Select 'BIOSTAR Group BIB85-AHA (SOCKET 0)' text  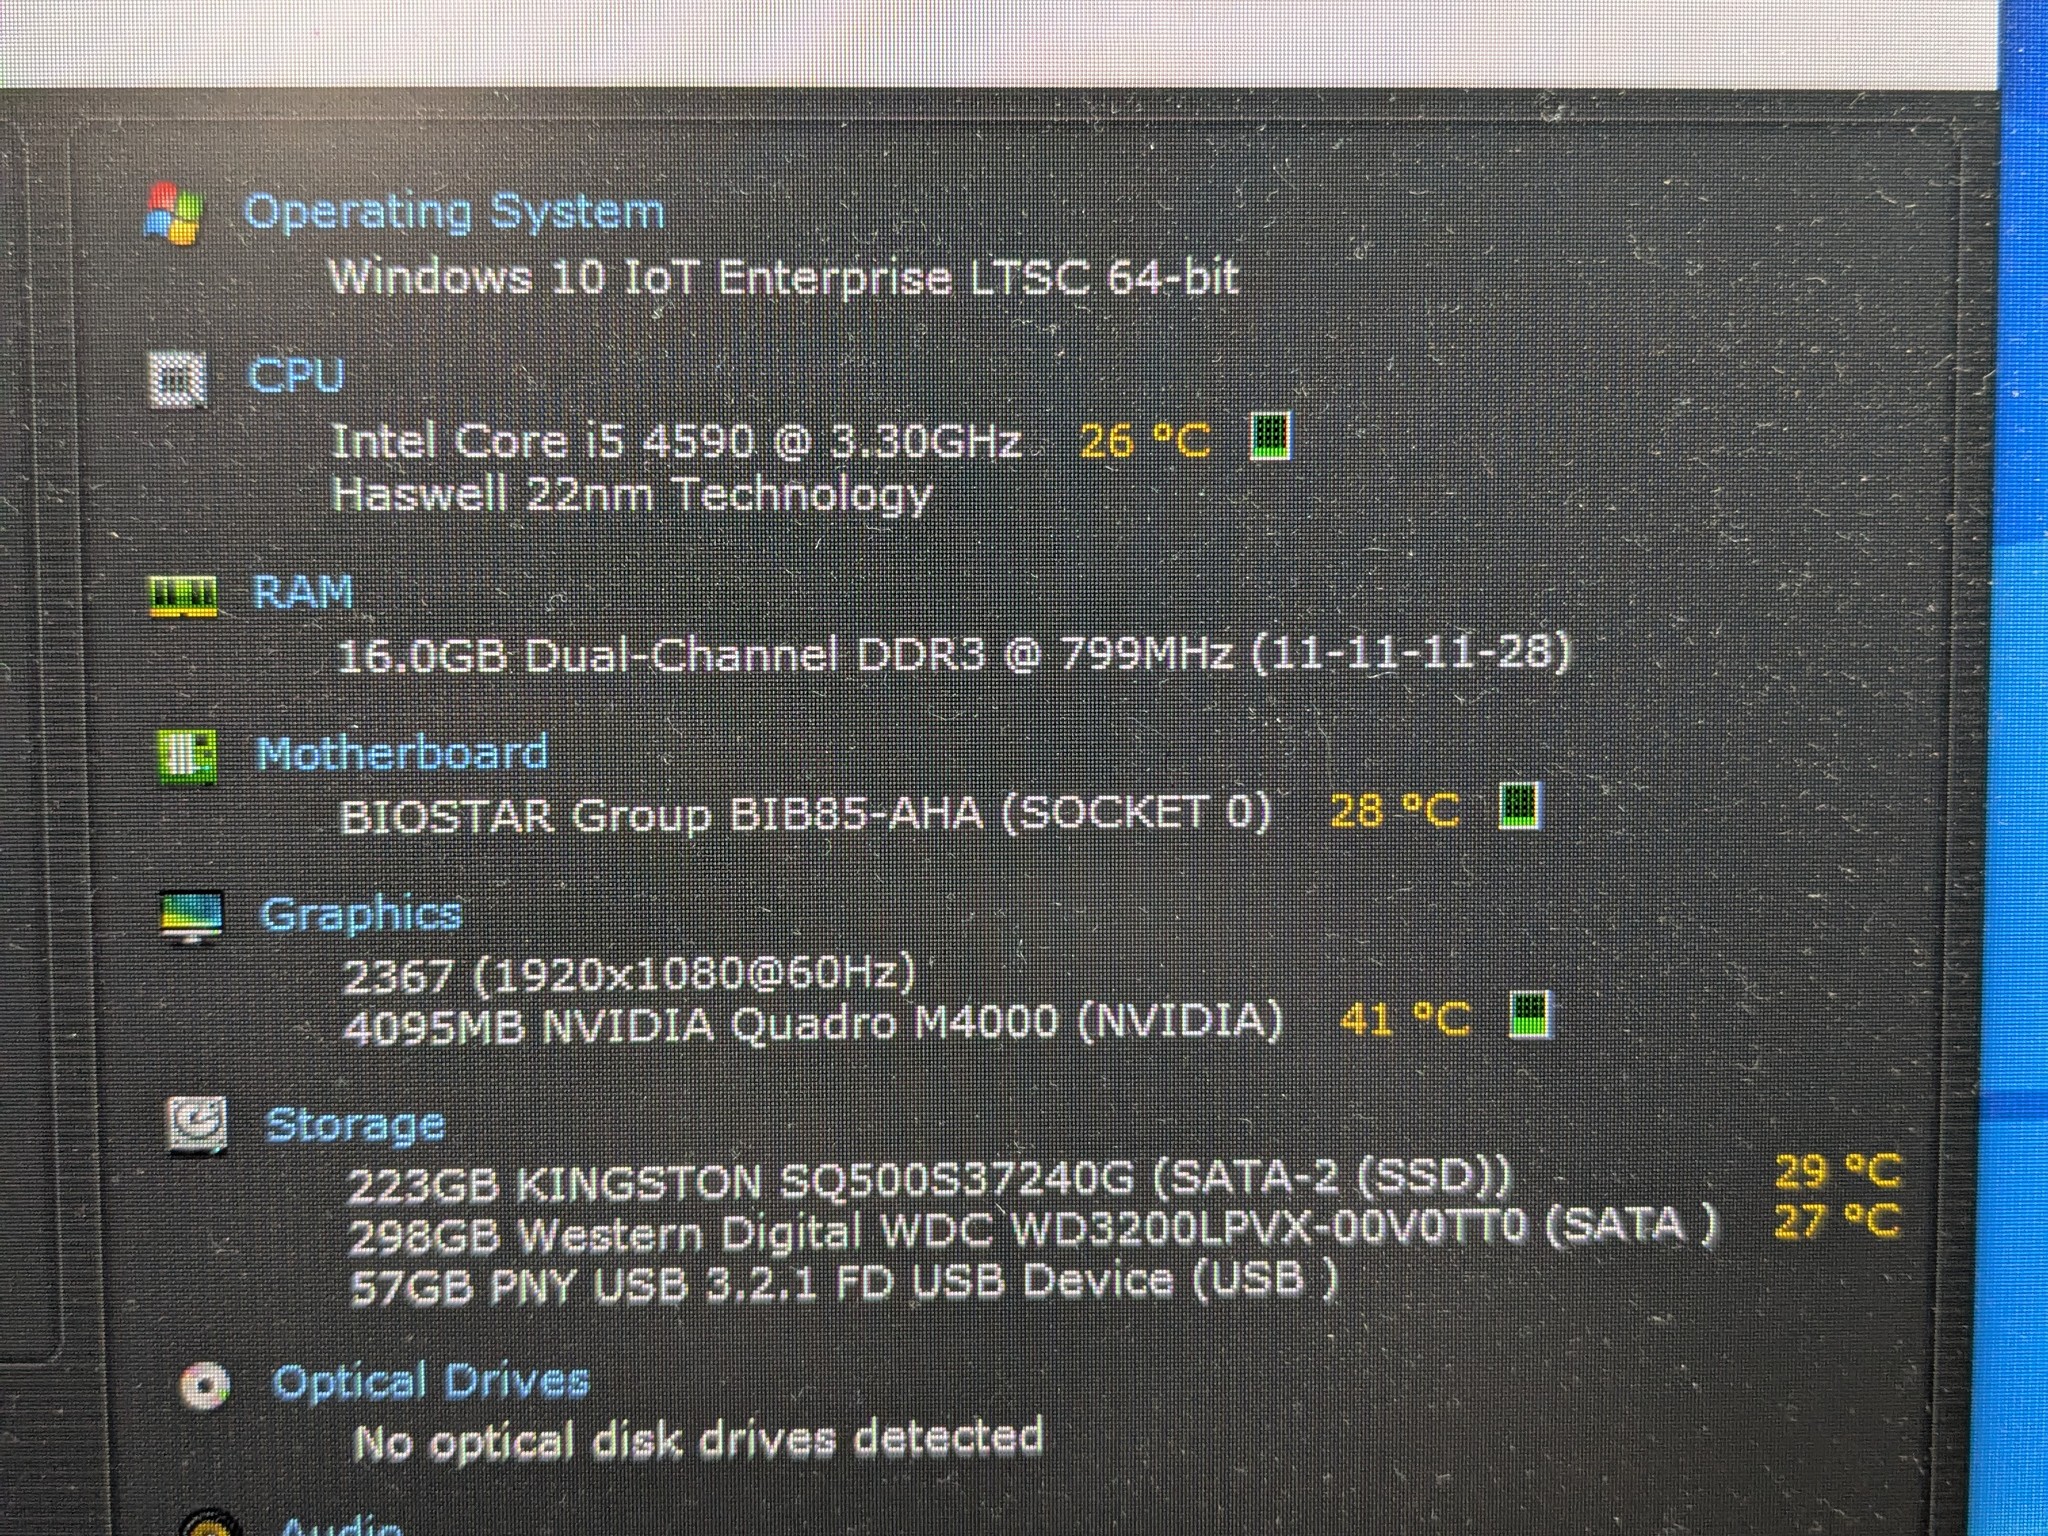point(806,815)
